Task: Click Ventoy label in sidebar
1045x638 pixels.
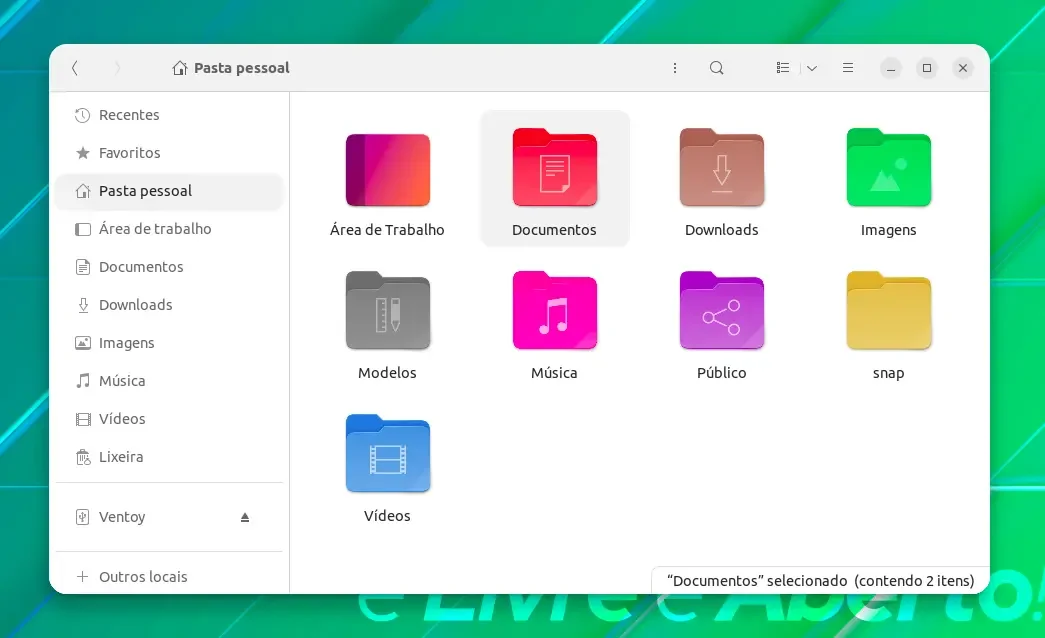Action: click(122, 517)
